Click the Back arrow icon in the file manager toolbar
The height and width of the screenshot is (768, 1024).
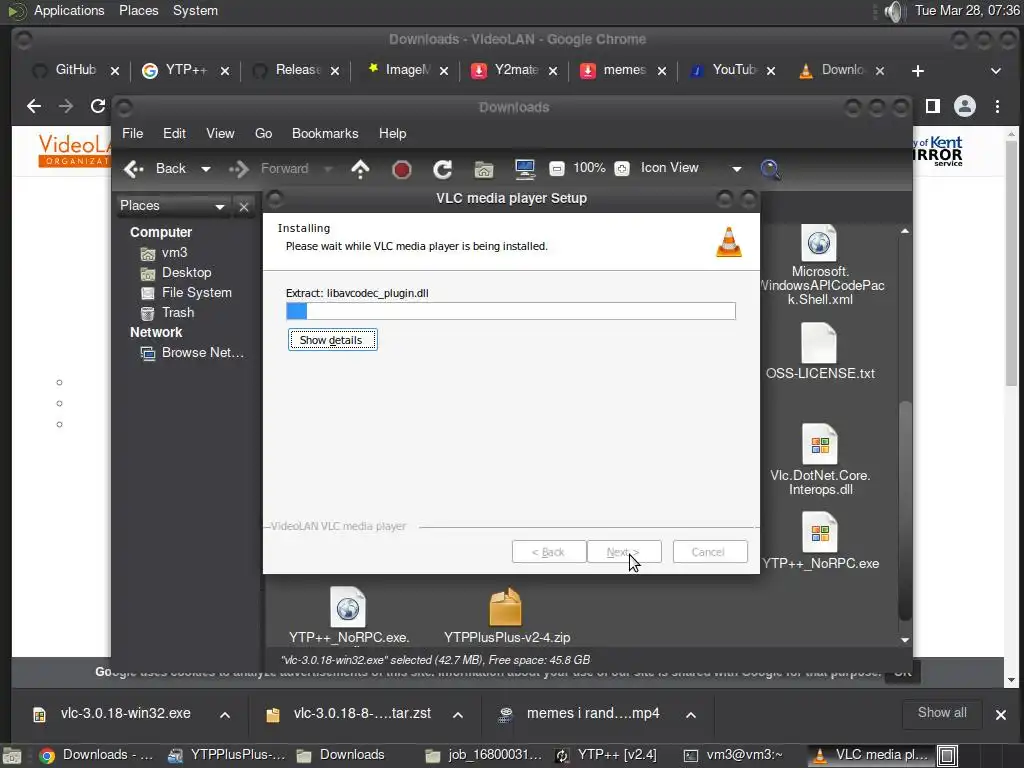tap(134, 169)
